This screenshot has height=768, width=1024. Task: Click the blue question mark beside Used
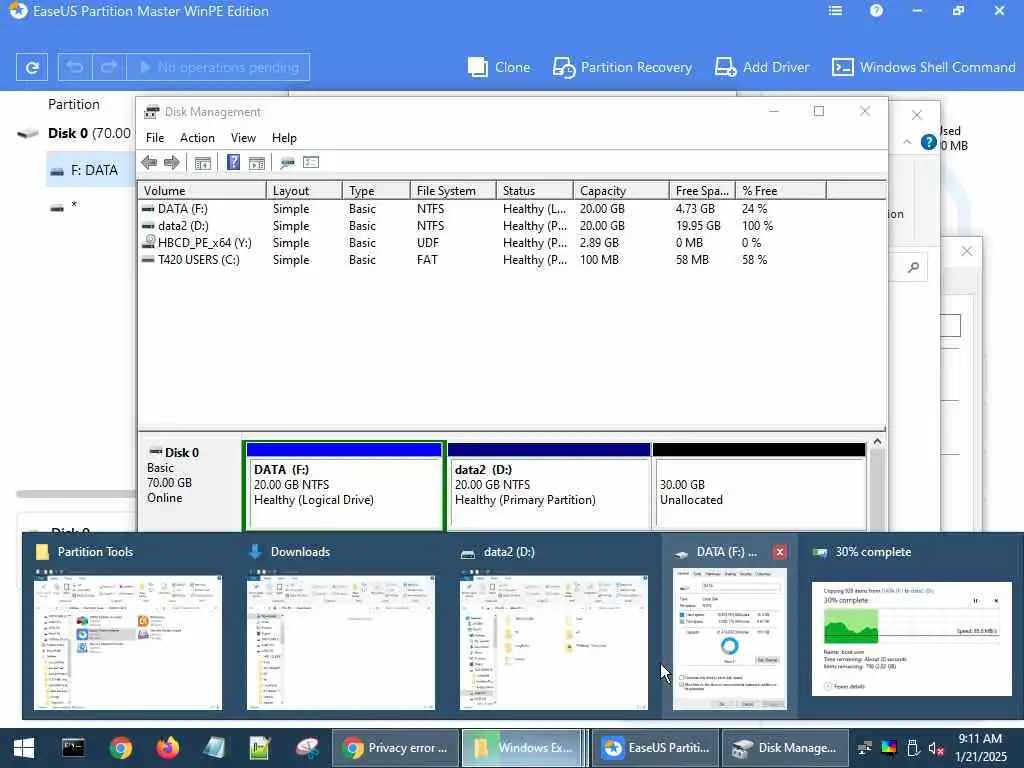click(x=928, y=142)
